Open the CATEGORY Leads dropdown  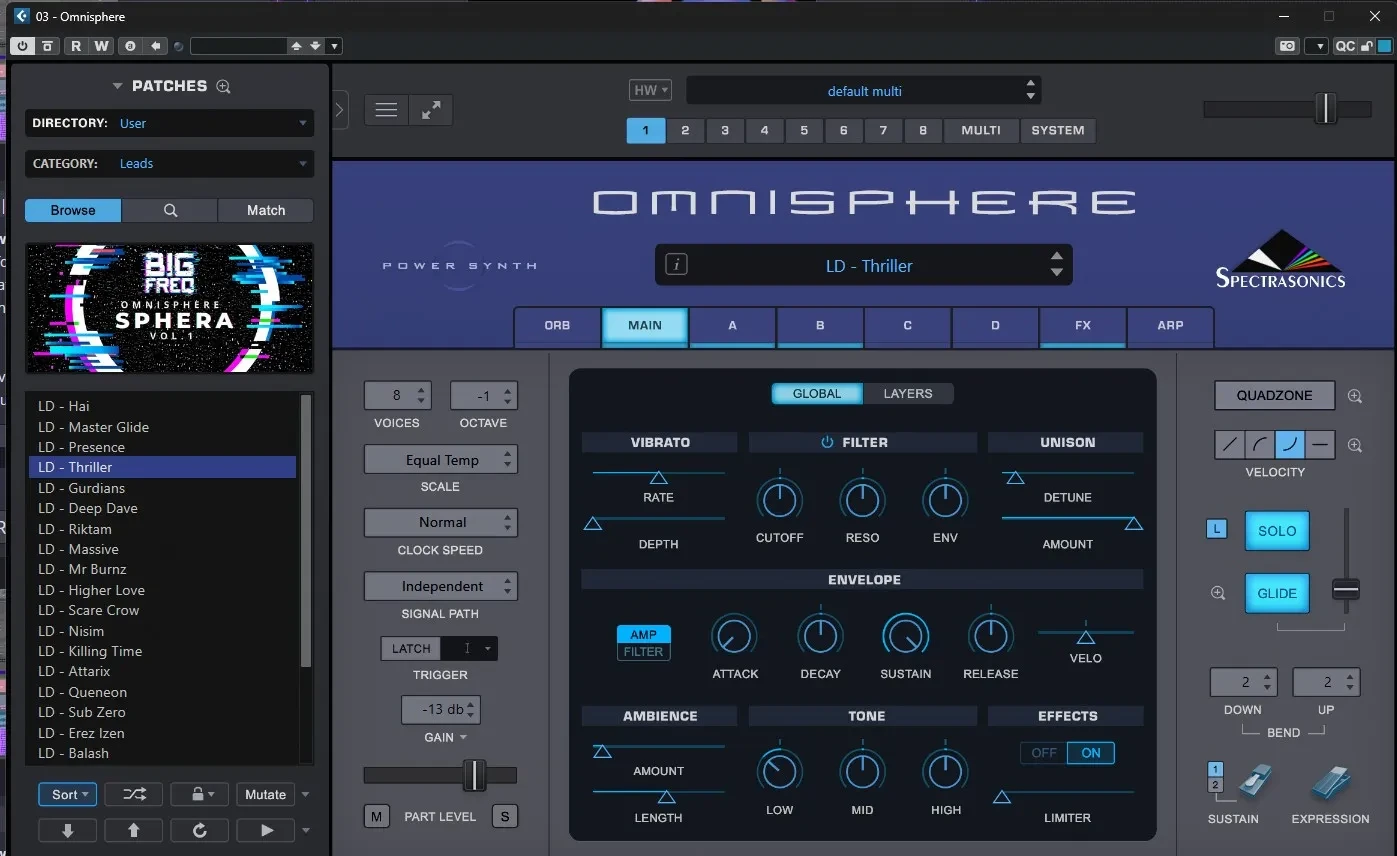pyautogui.click(x=169, y=163)
